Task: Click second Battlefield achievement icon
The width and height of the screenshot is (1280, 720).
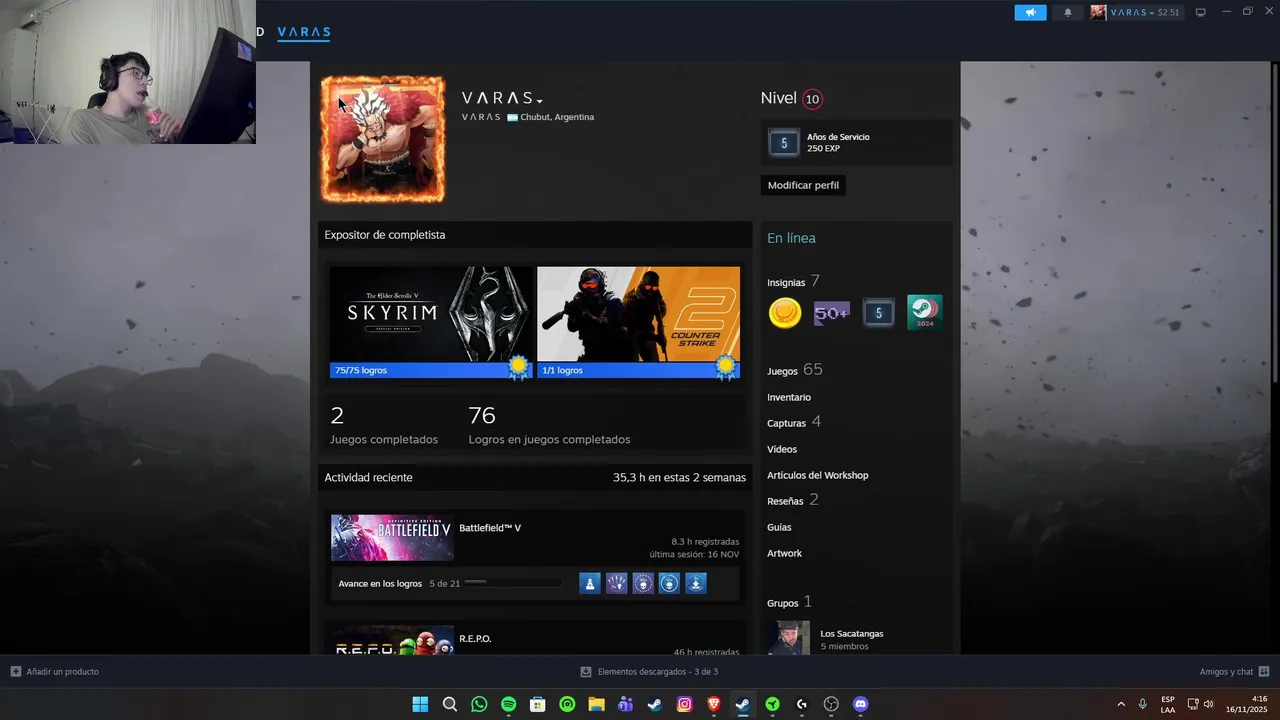Action: 617,583
